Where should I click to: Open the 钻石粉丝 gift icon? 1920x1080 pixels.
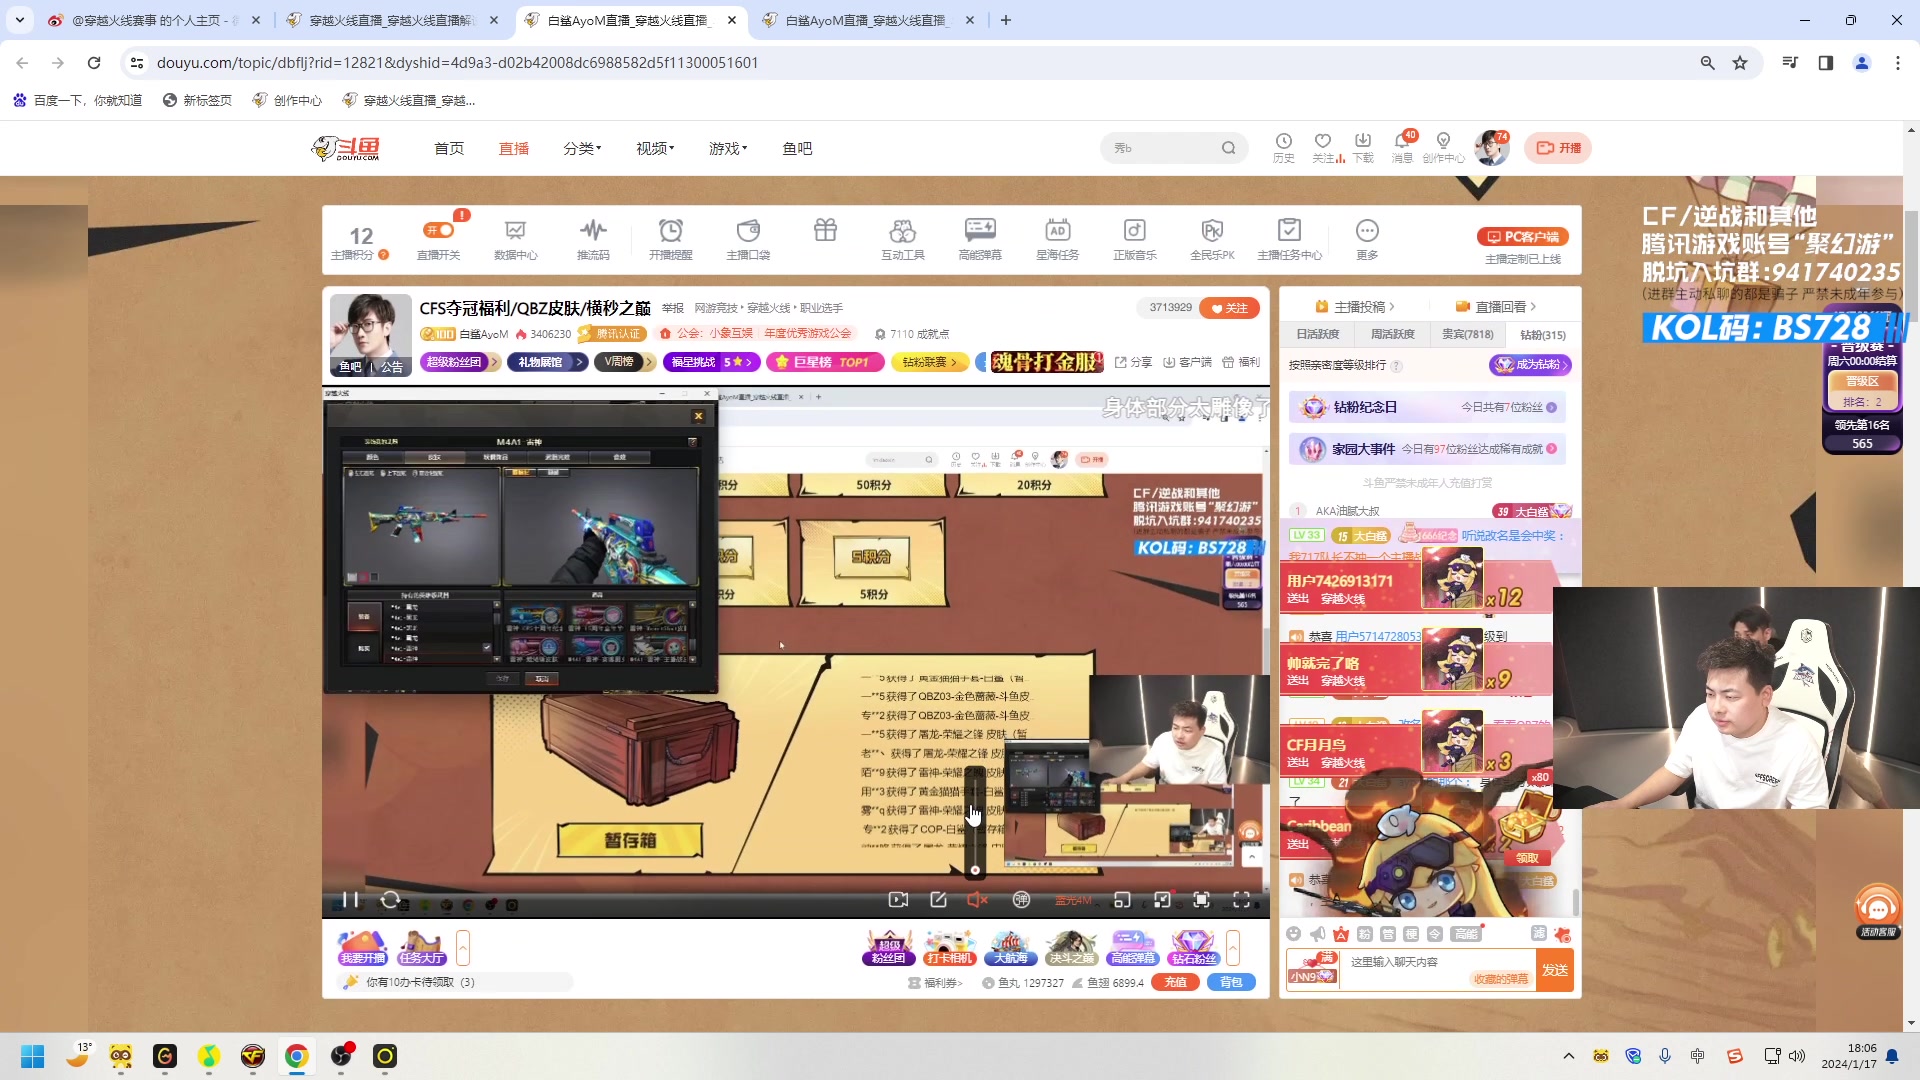pos(1193,948)
